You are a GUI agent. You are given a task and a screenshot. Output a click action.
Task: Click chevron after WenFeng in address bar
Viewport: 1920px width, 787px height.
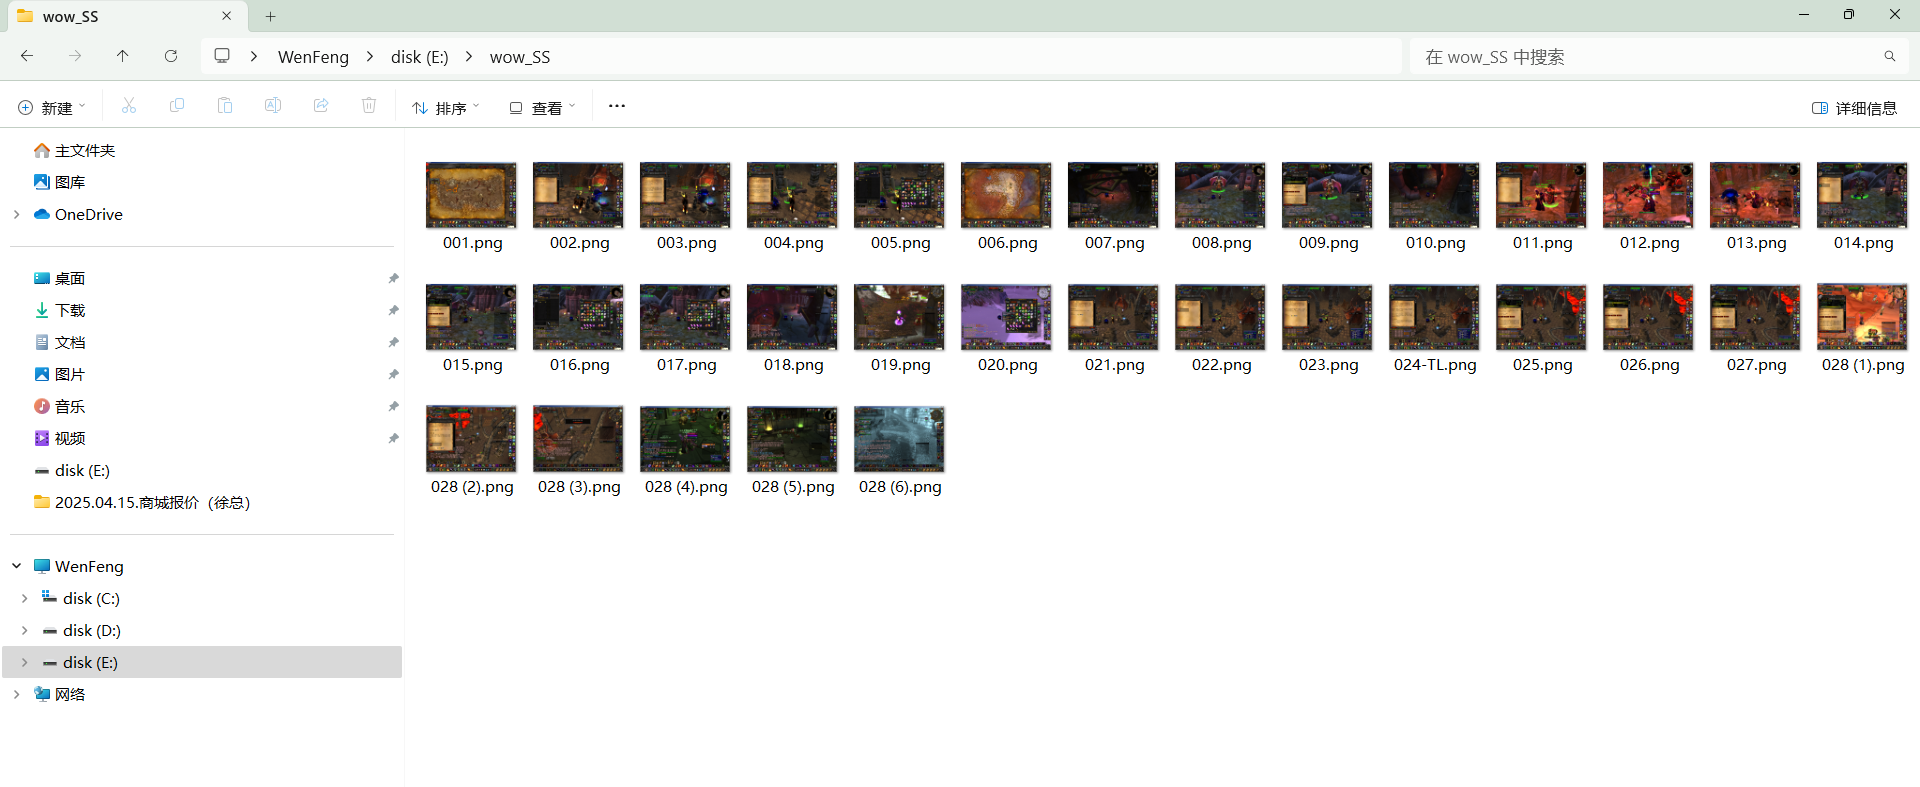click(x=370, y=57)
